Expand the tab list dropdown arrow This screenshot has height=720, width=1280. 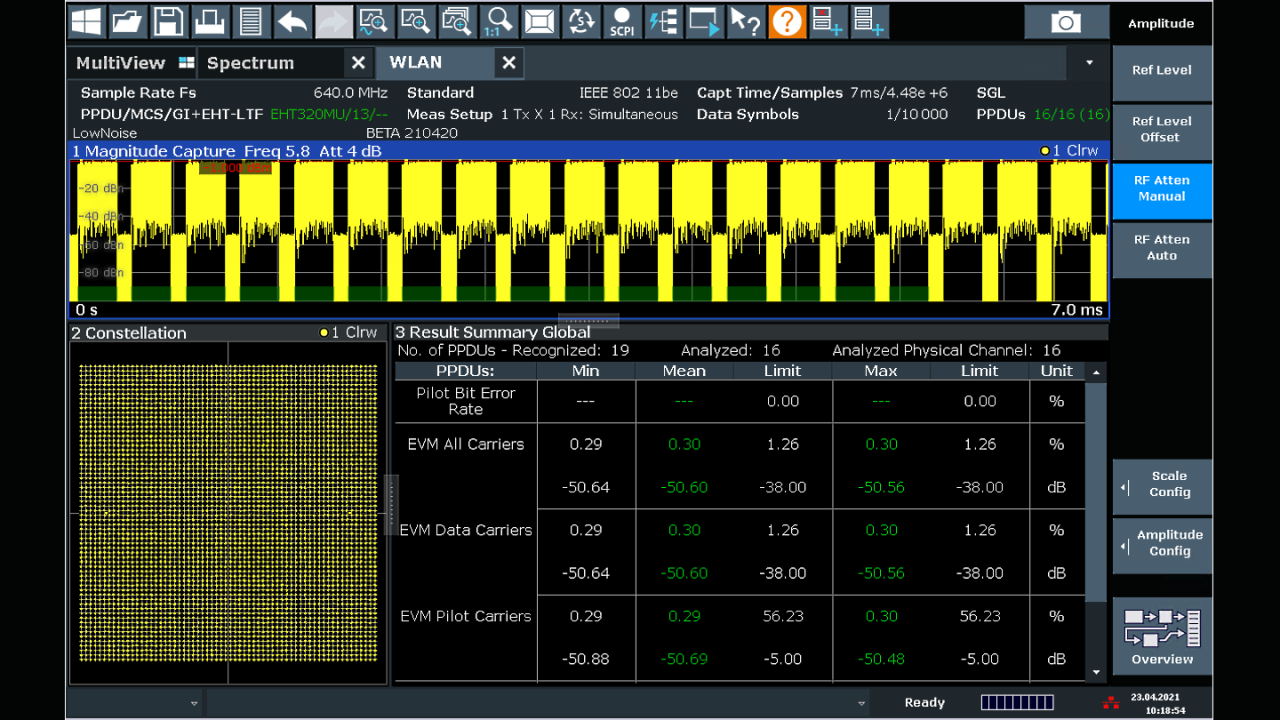pyautogui.click(x=1089, y=63)
